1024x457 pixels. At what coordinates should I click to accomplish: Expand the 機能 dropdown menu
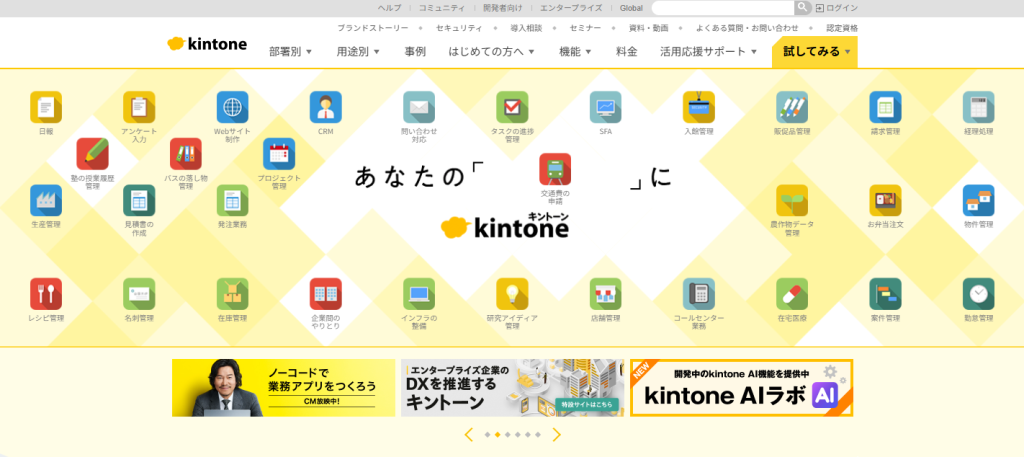[575, 52]
